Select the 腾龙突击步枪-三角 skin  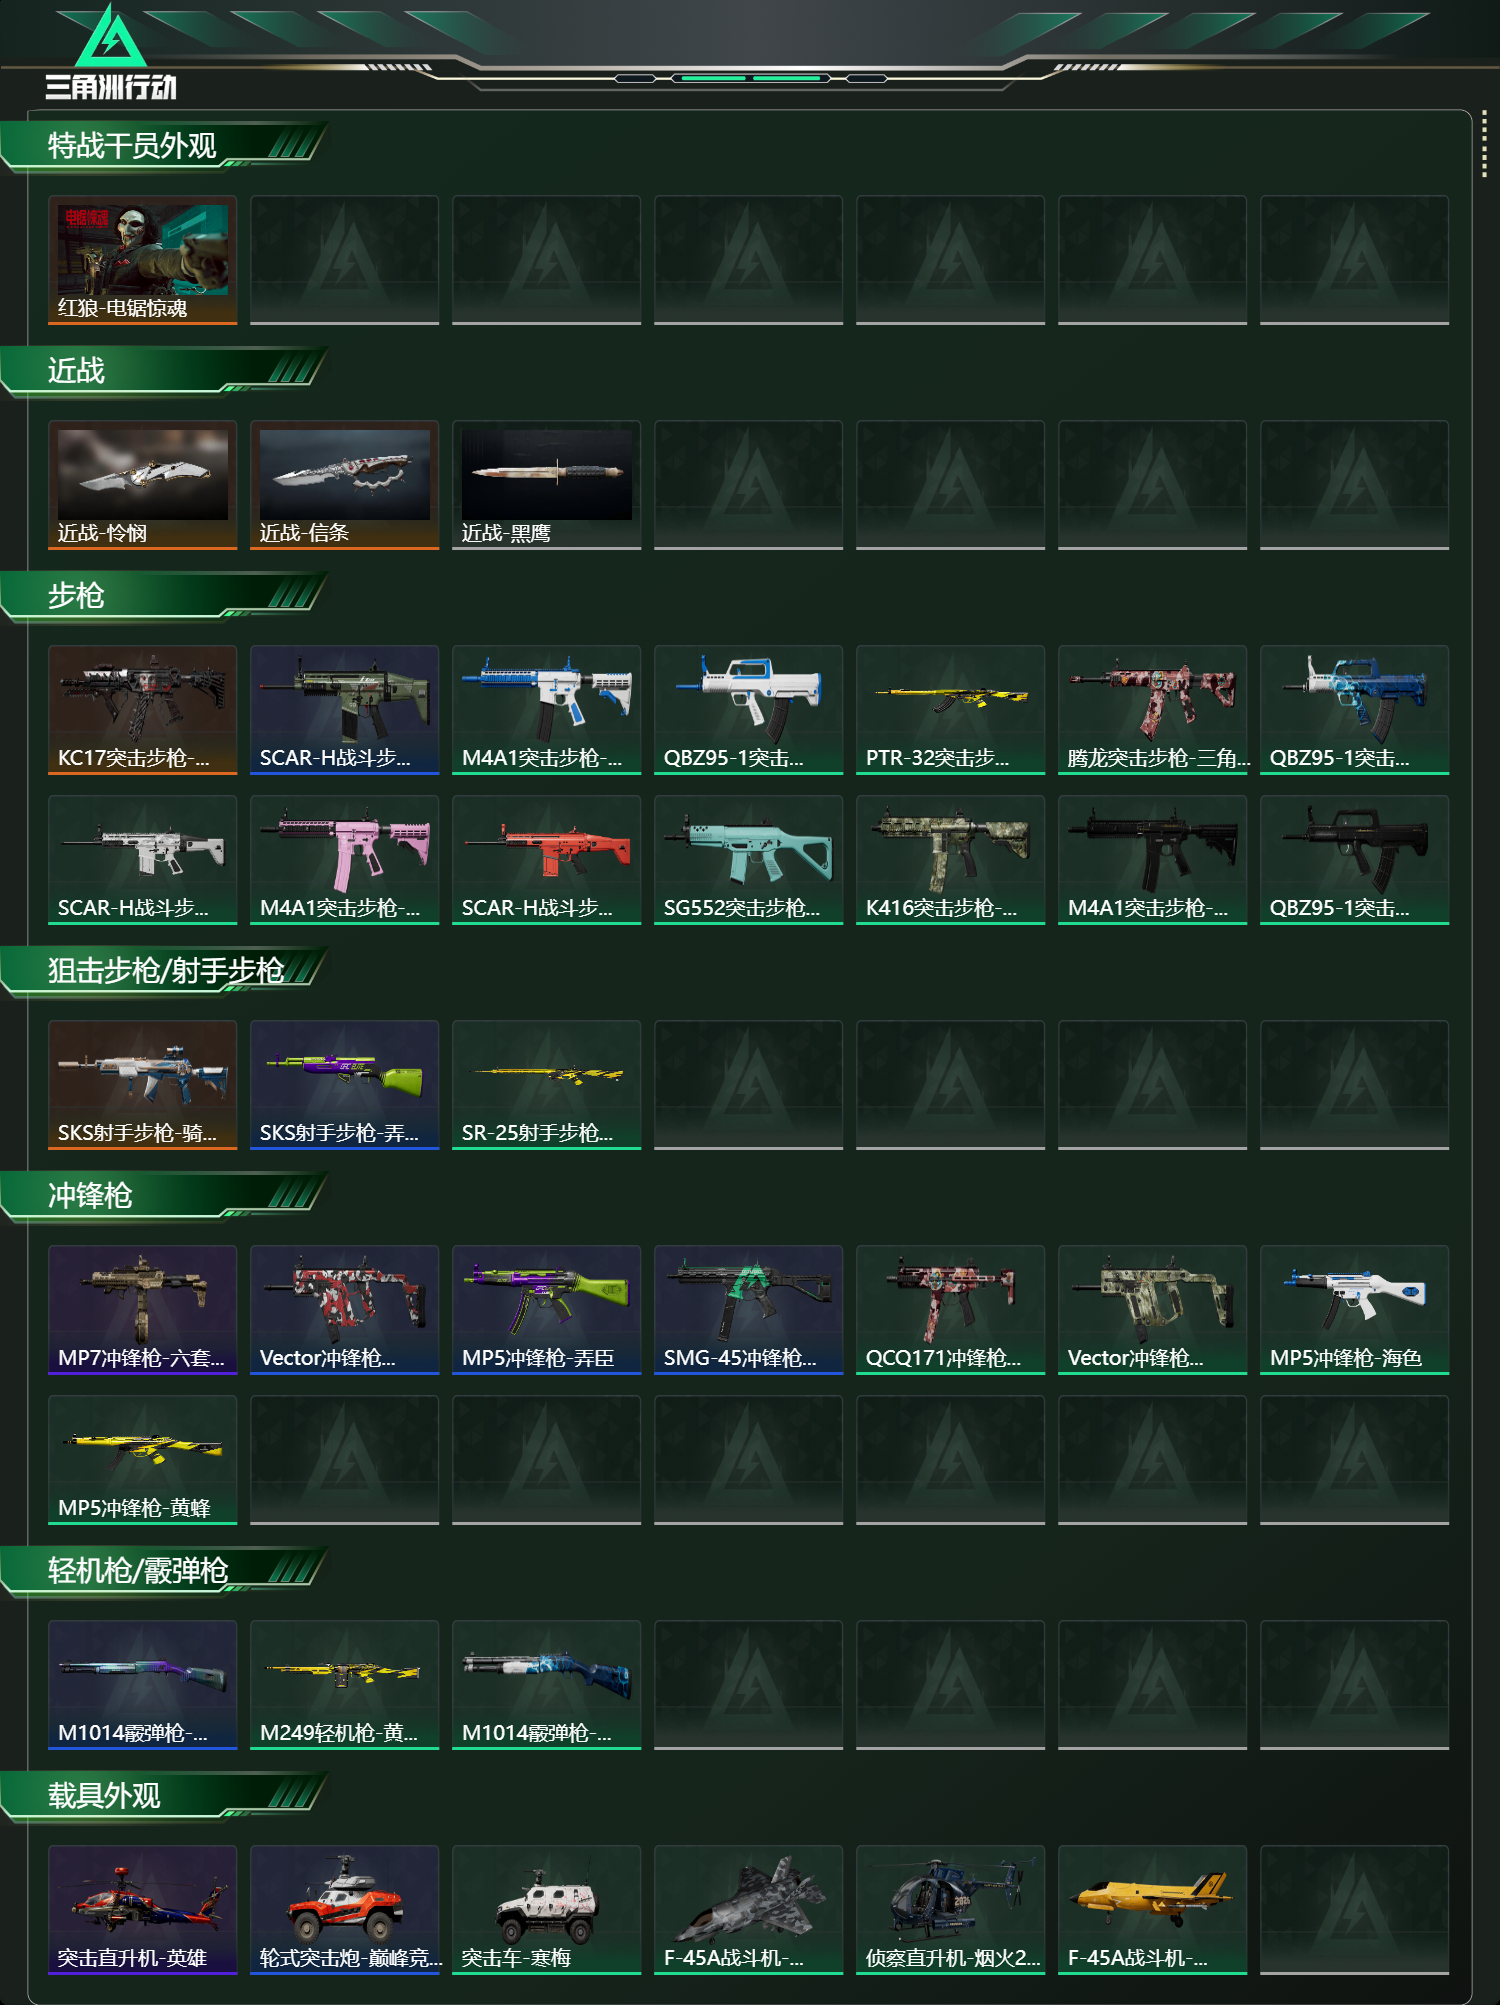1153,710
